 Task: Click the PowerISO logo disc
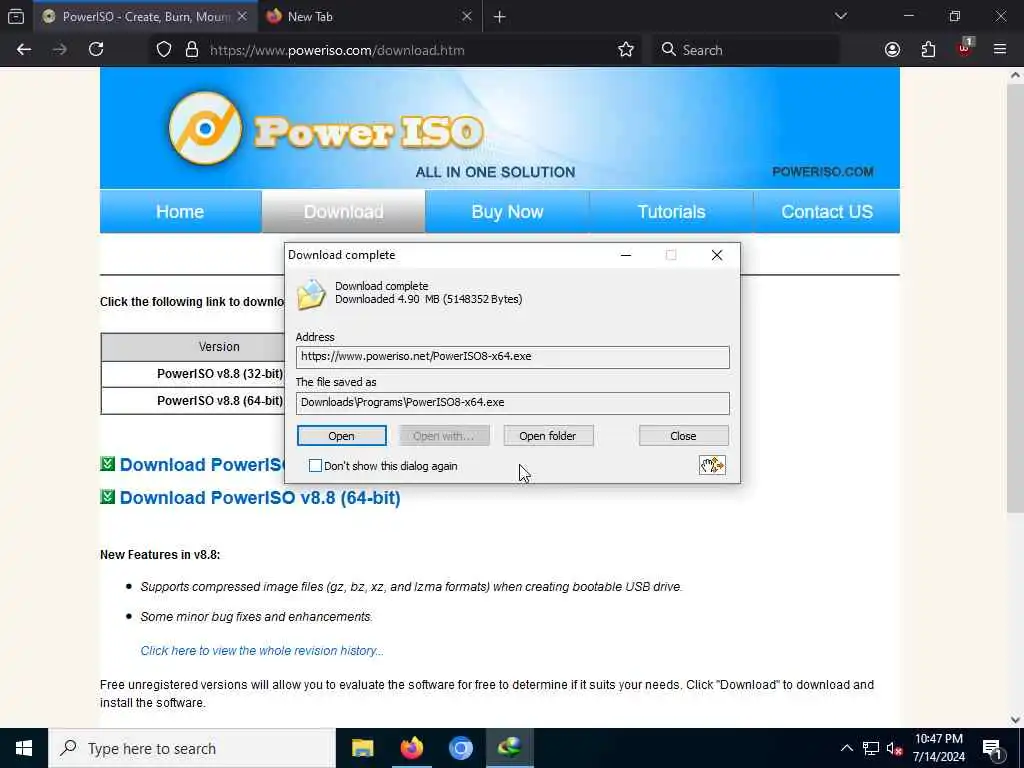pyautogui.click(x=205, y=128)
